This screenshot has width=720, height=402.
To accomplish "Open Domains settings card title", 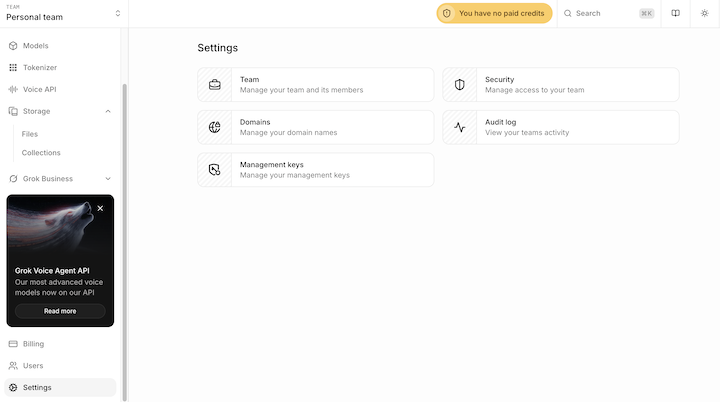I will tap(255, 122).
